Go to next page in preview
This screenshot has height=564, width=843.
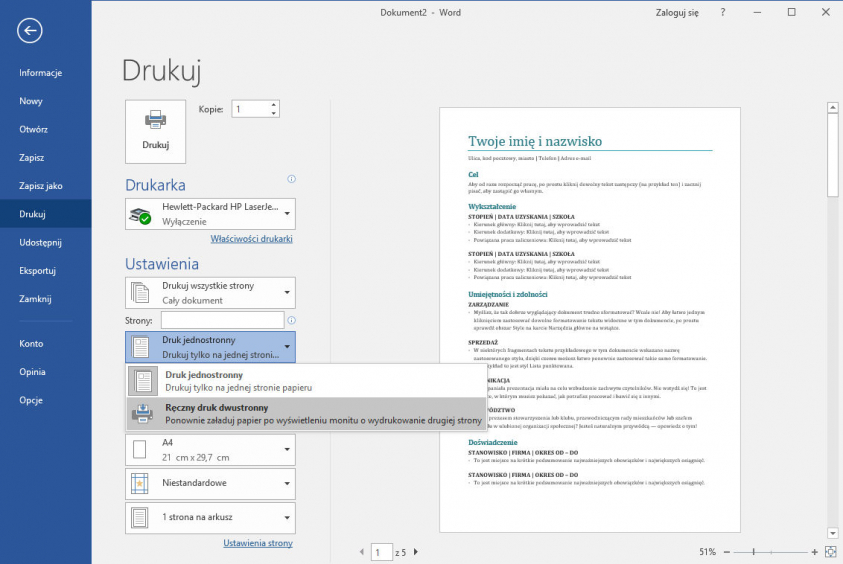(416, 552)
